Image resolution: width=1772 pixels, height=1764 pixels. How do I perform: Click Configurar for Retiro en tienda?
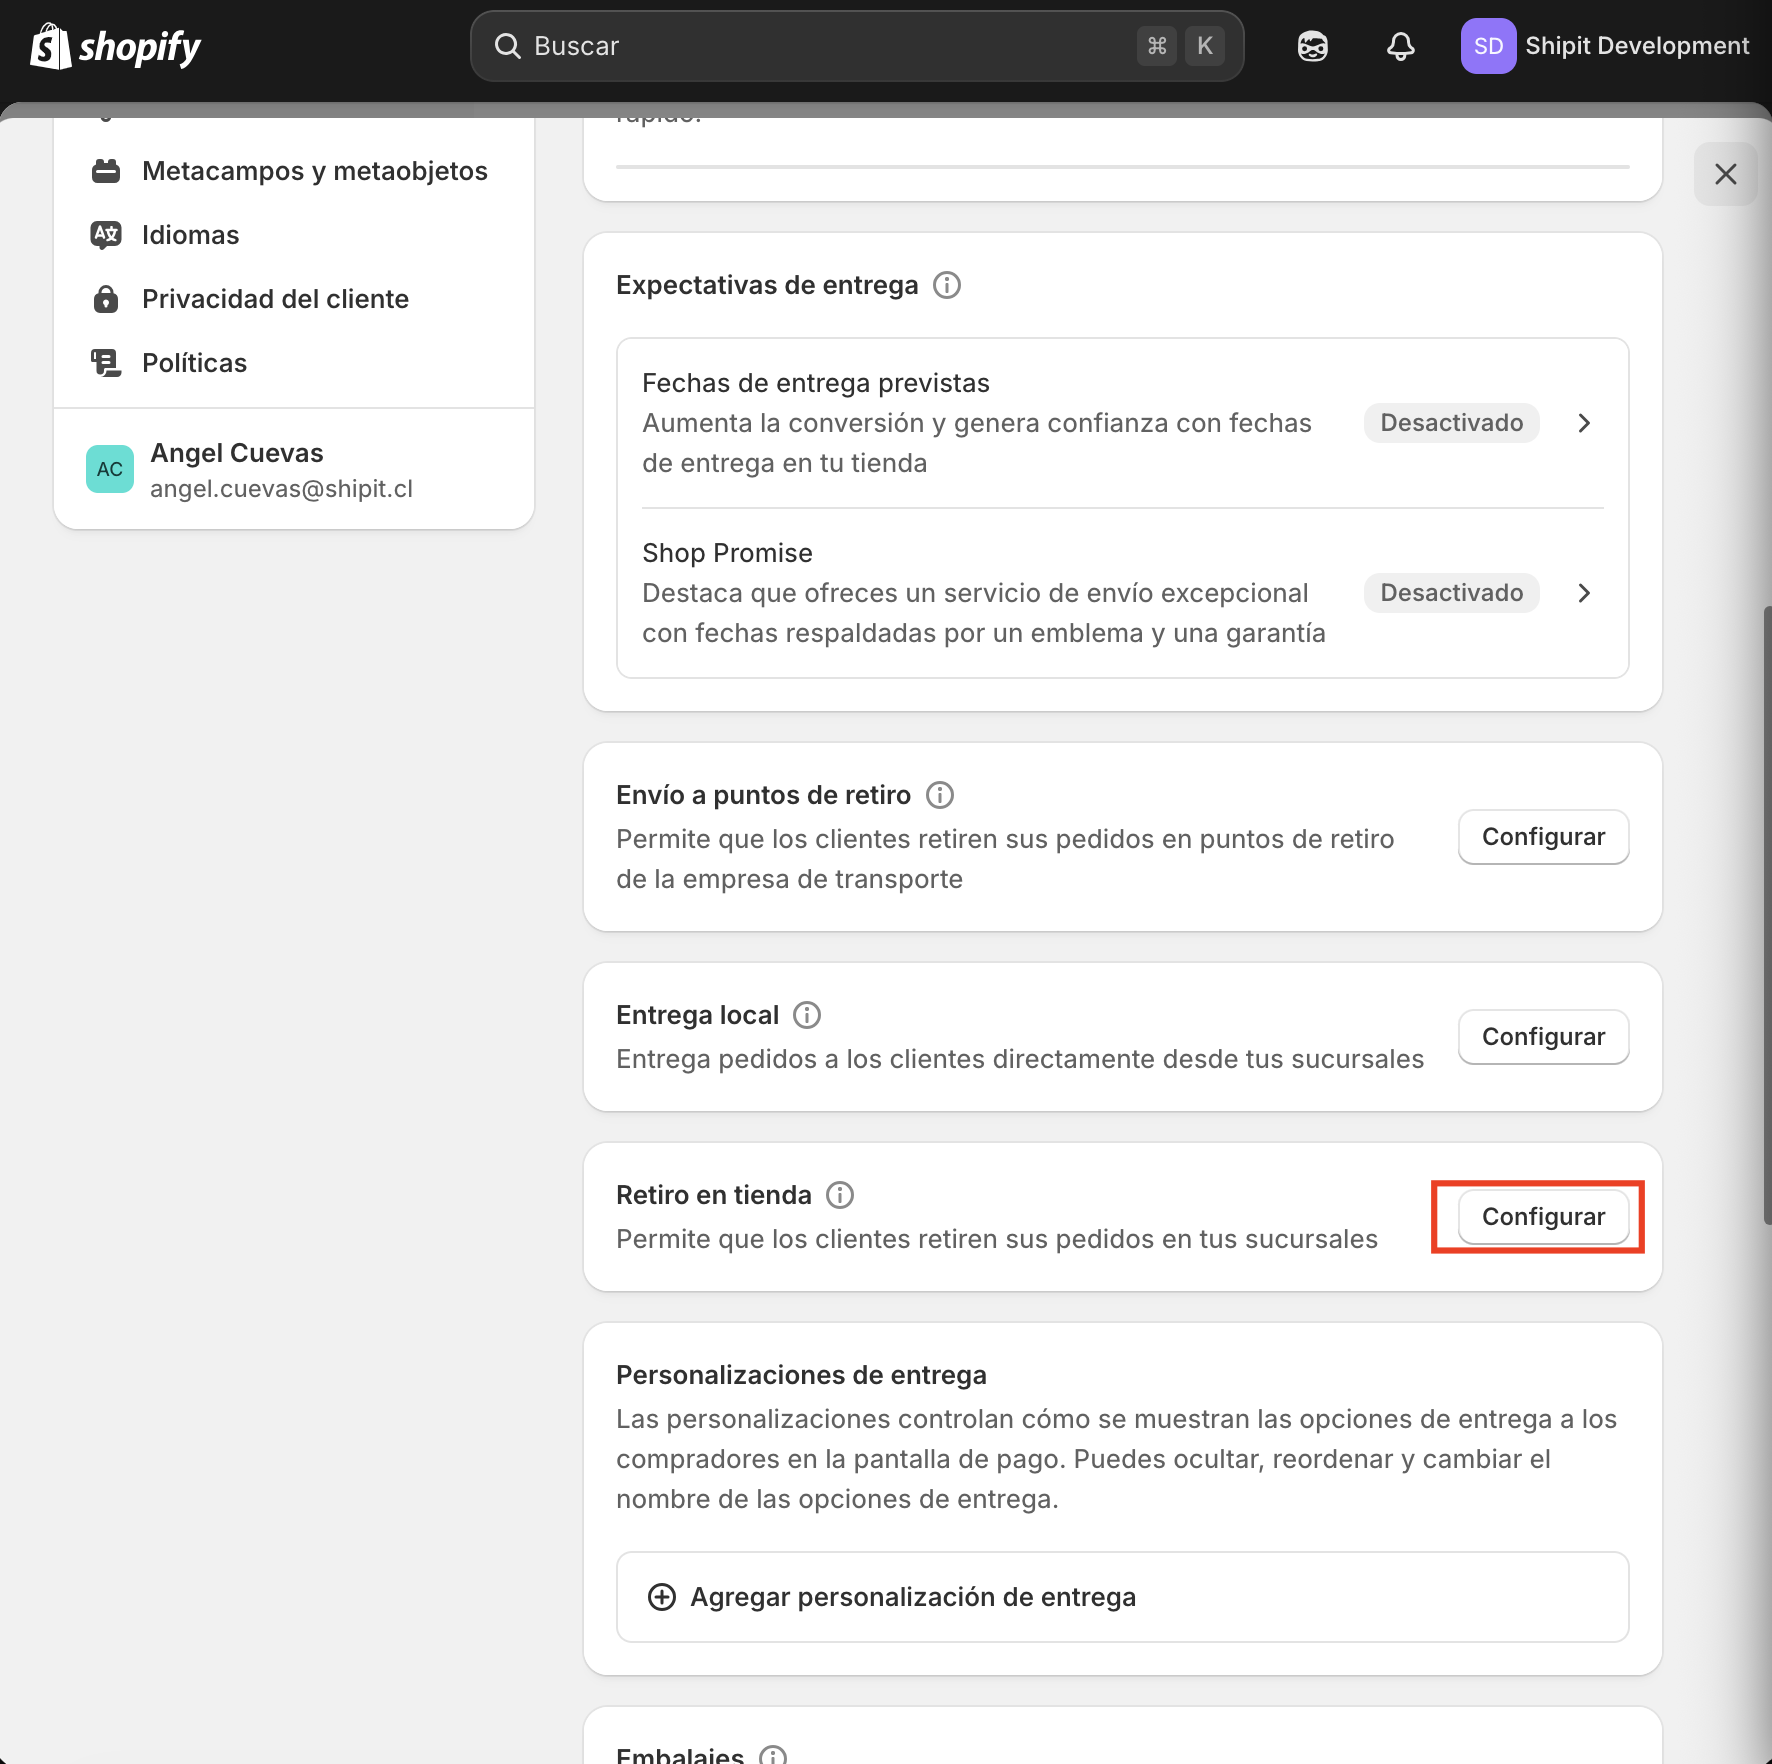[1542, 1217]
